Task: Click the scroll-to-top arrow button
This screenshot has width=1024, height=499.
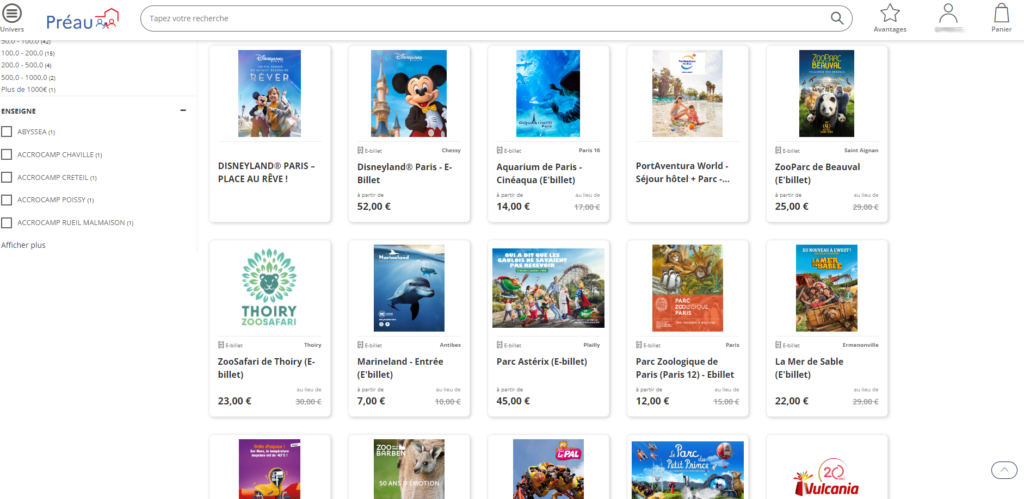Action: [x=1004, y=470]
